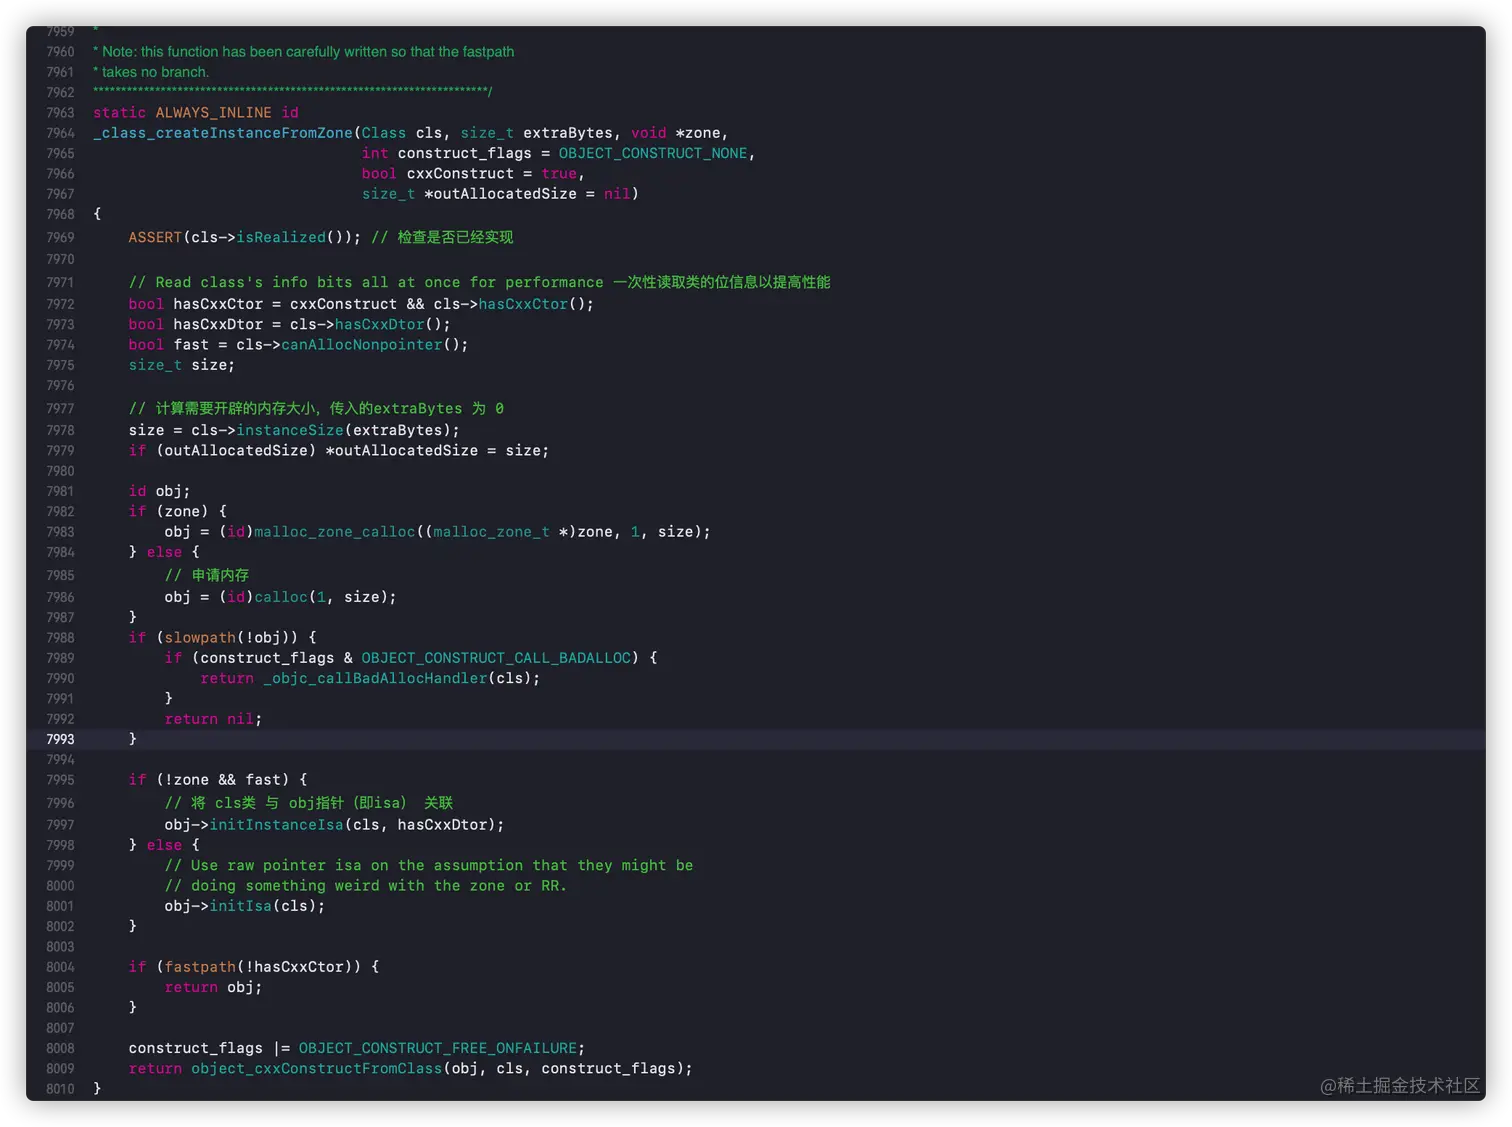Click the 'if (zone) {' statement

point(178,511)
